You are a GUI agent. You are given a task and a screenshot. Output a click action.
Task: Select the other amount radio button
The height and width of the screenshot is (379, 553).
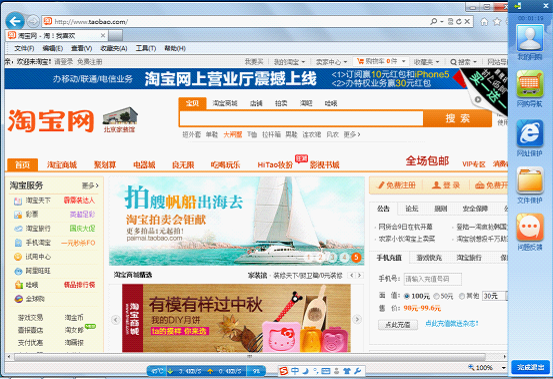coord(462,296)
